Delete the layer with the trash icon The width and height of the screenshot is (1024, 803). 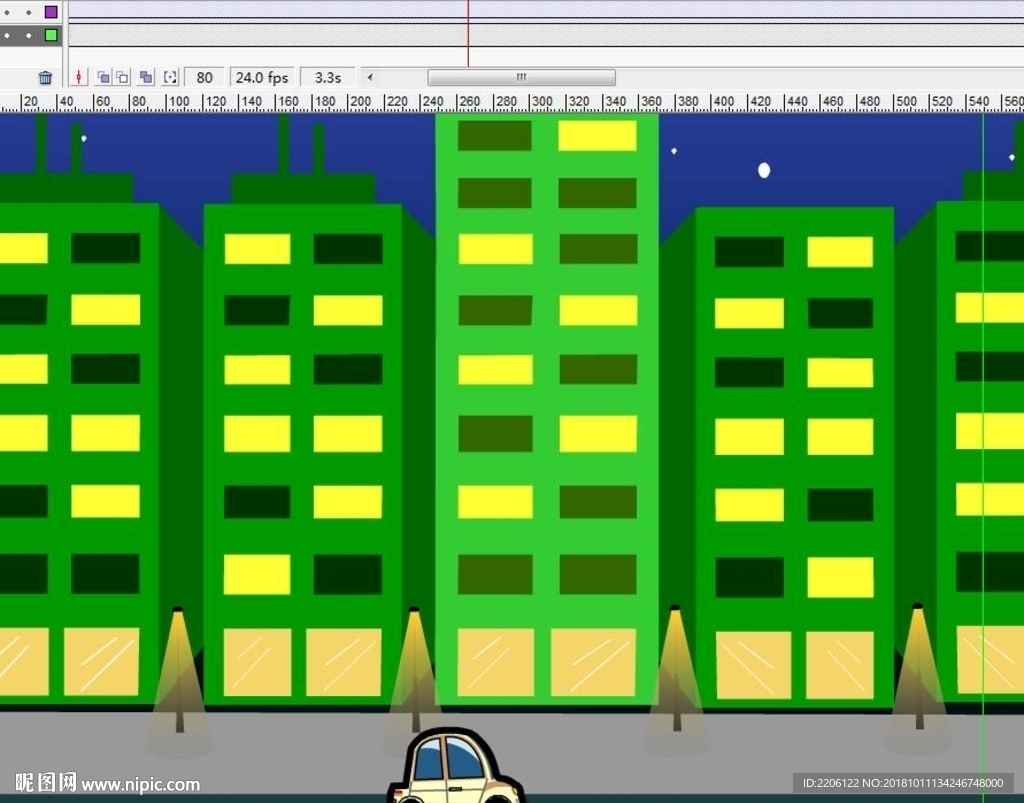pyautogui.click(x=45, y=78)
